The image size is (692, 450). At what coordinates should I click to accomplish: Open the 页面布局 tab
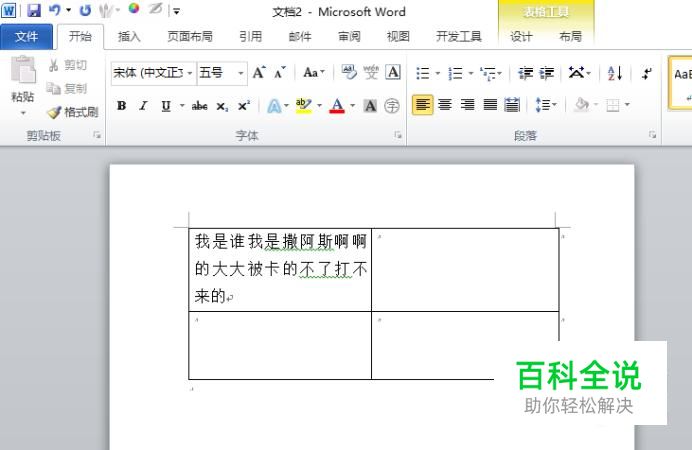(x=190, y=37)
